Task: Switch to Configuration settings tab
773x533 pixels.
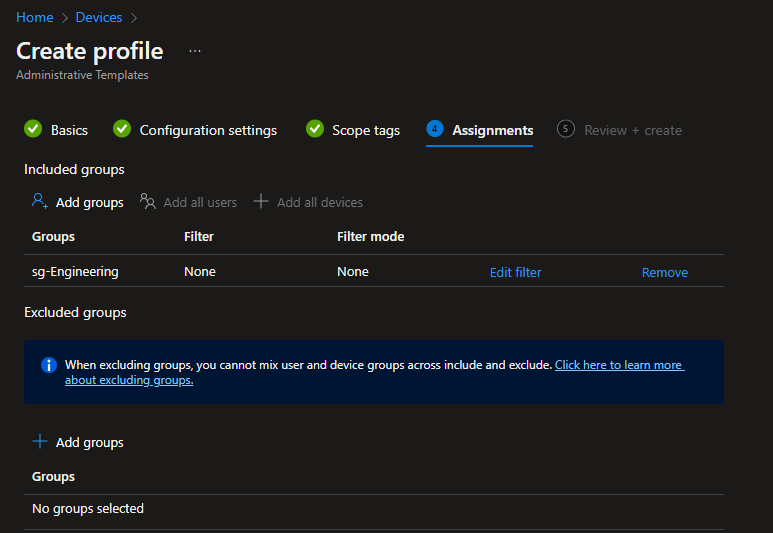Action: (x=208, y=130)
